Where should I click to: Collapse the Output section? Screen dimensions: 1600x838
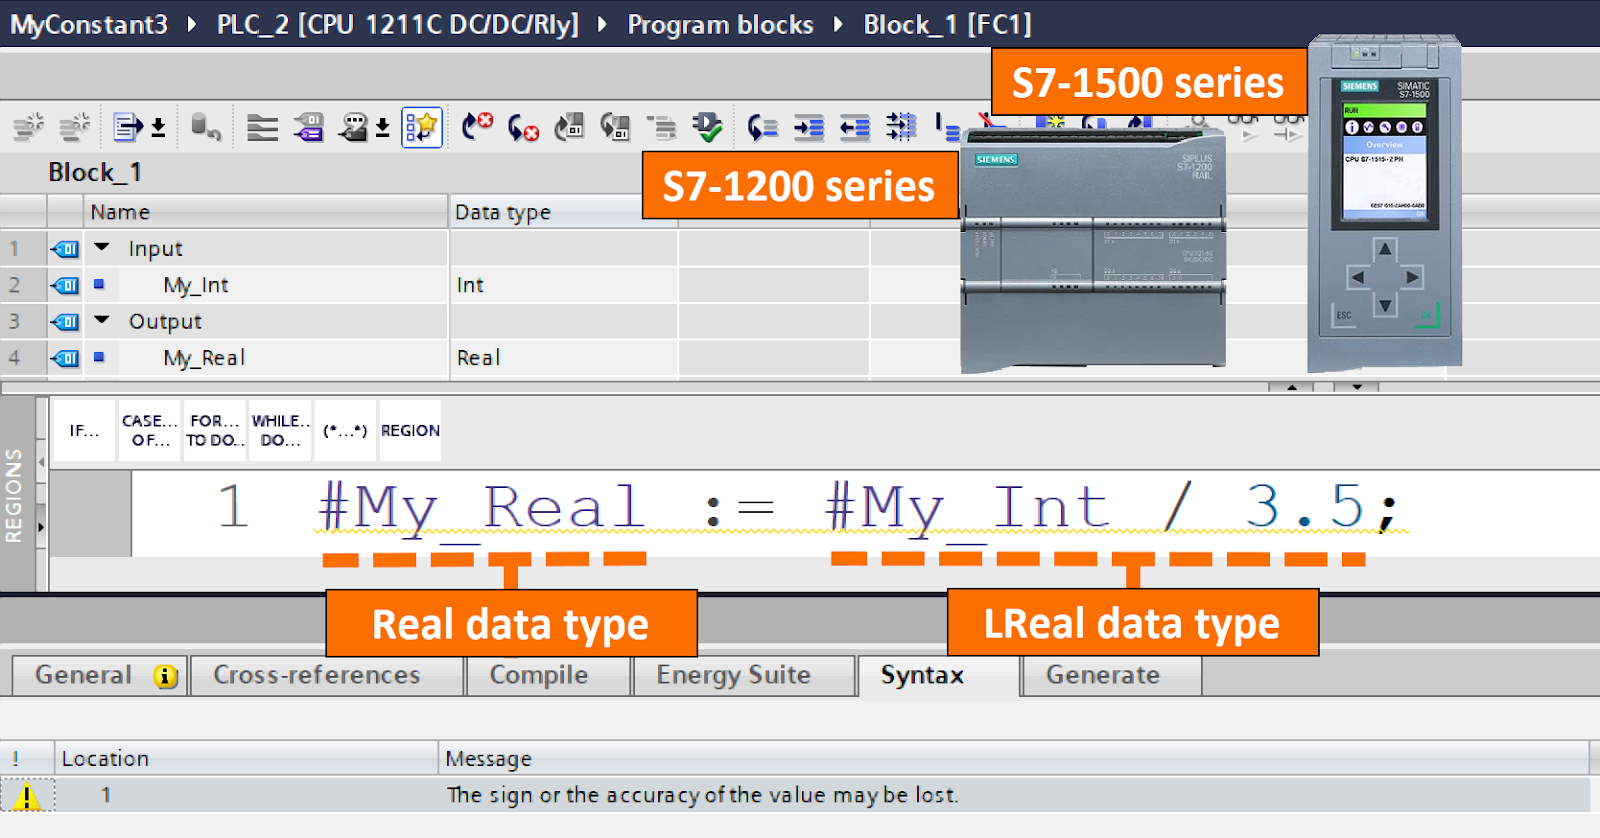(102, 320)
